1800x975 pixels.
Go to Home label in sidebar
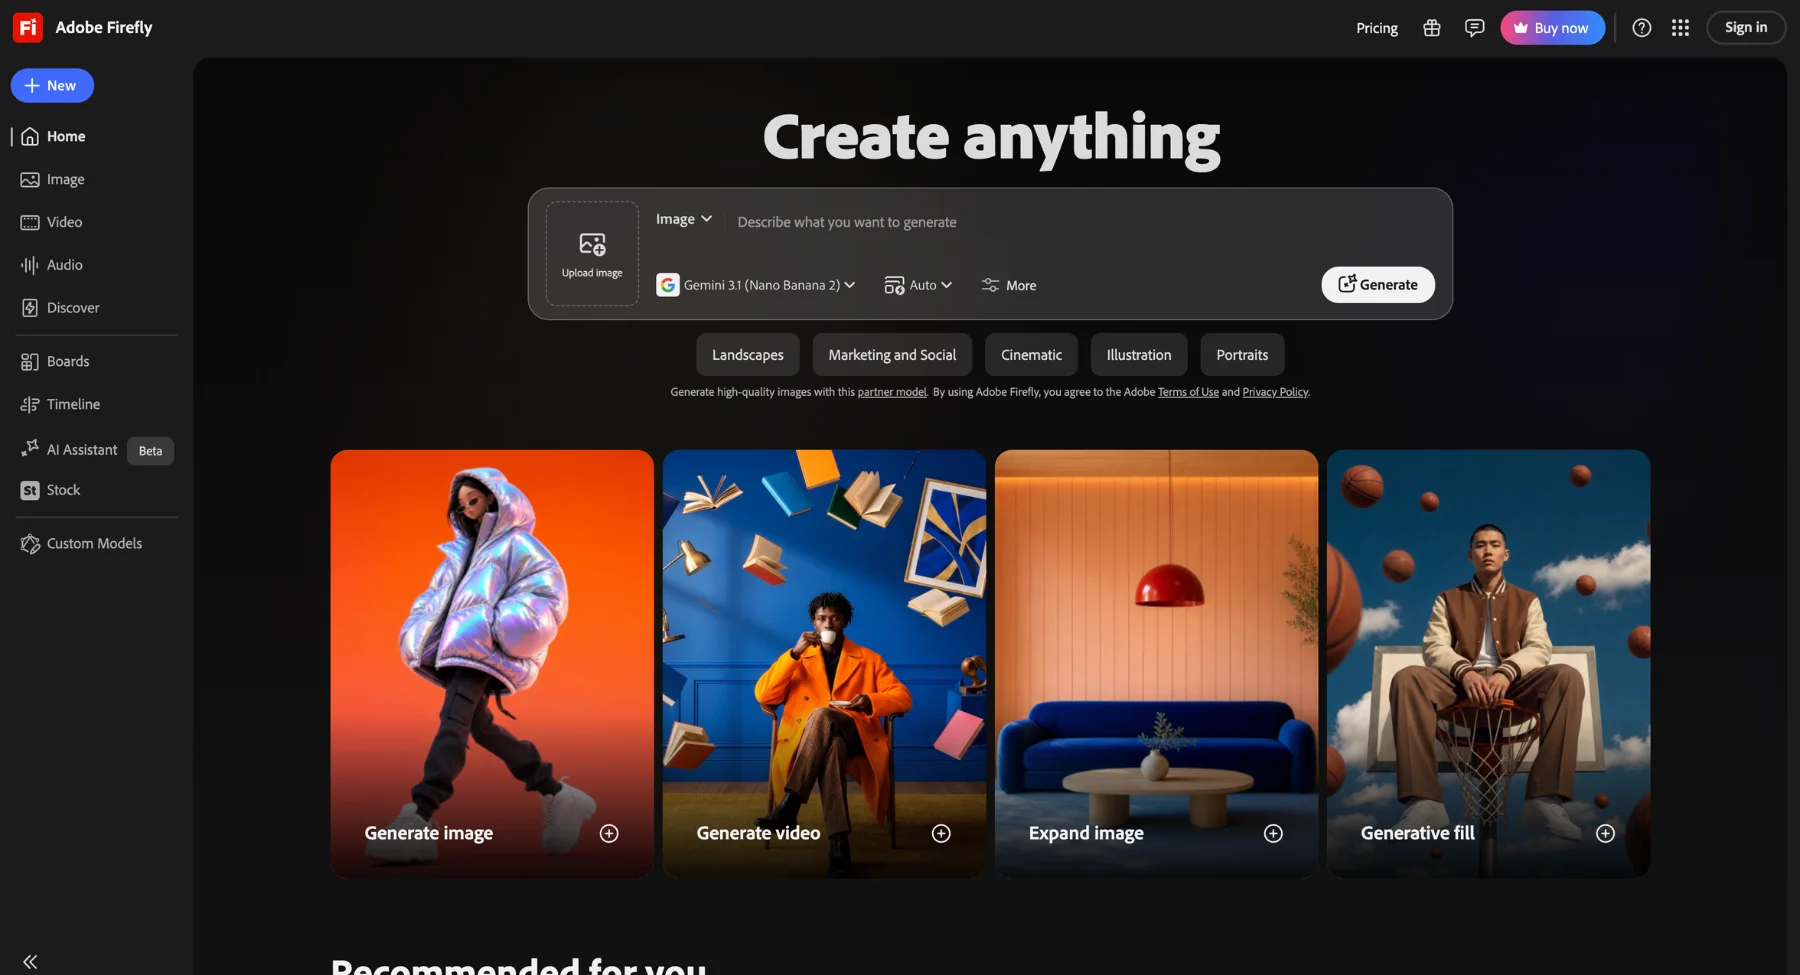66,136
